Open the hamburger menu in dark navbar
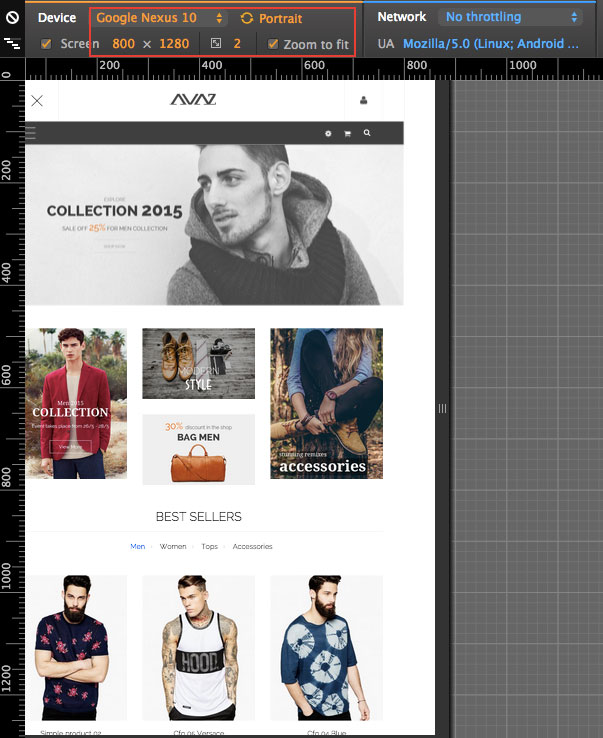This screenshot has height=738, width=603. 31,132
